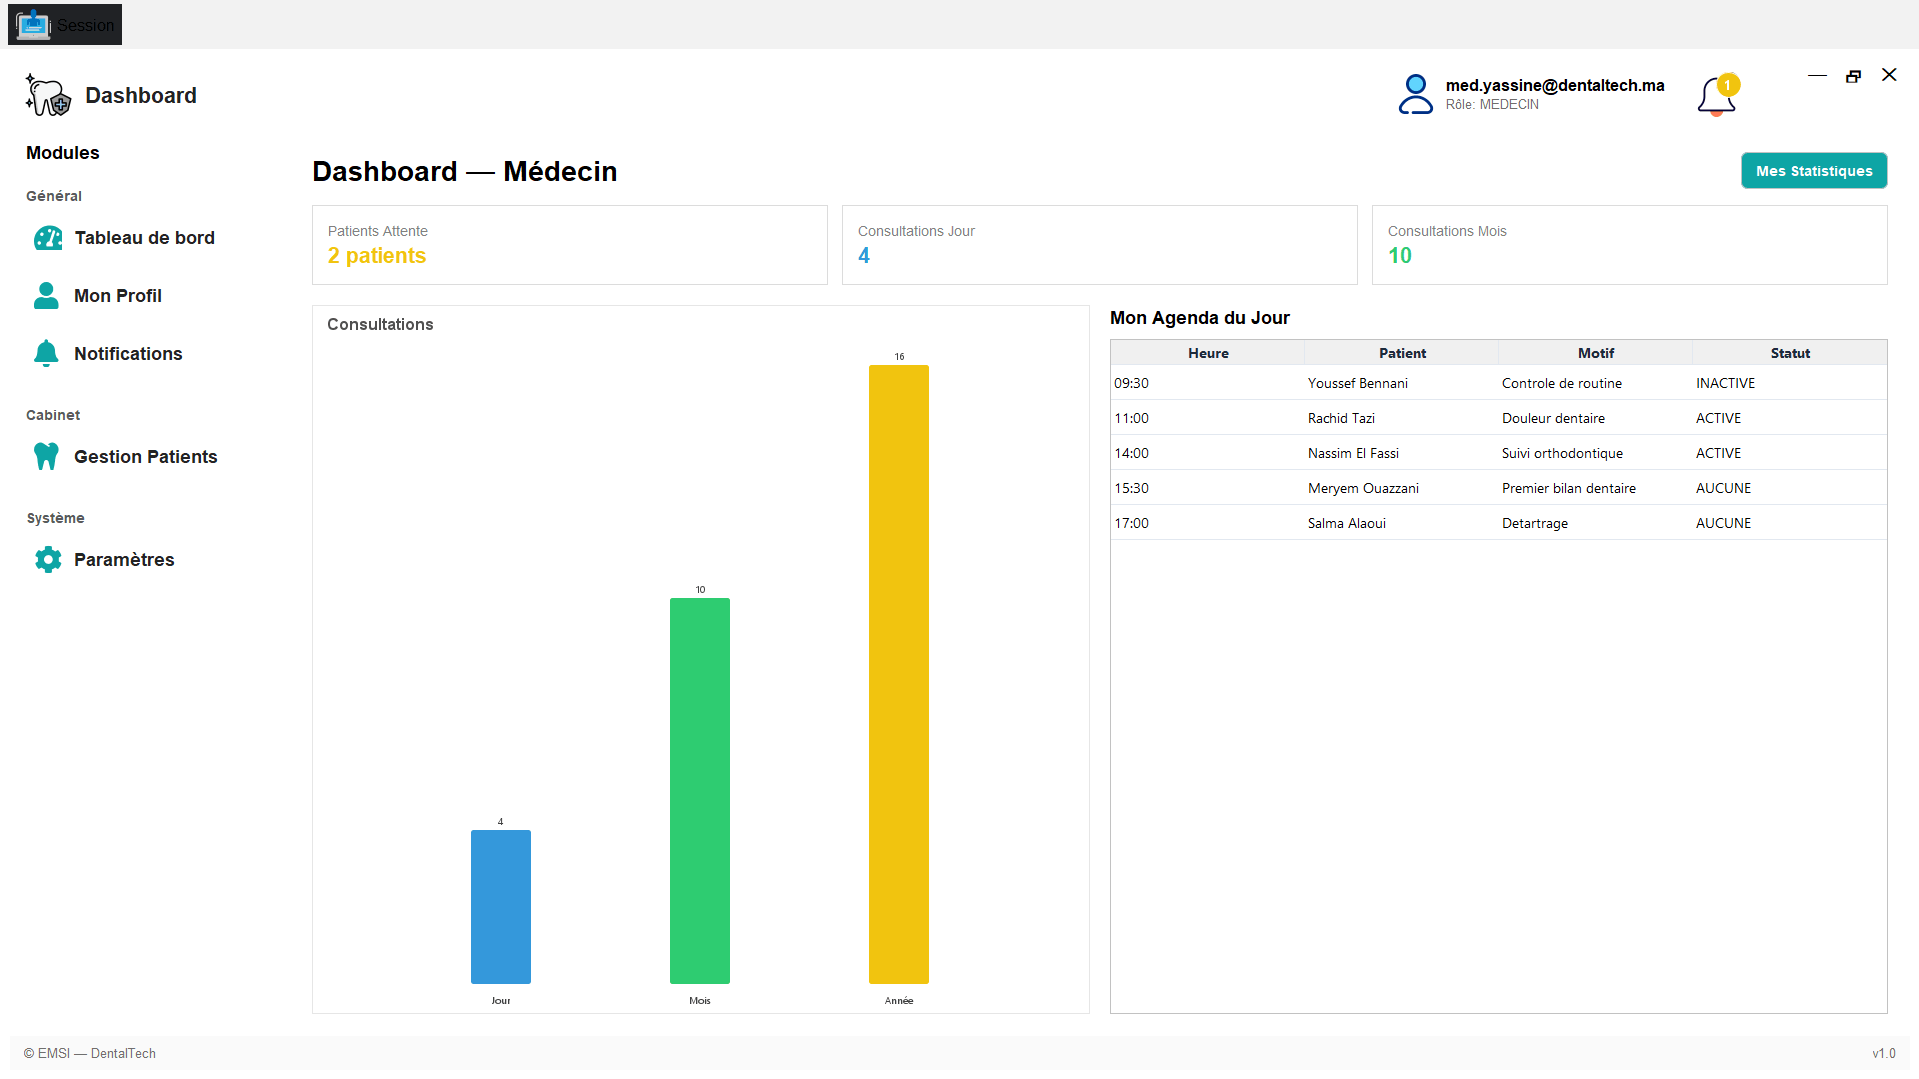Sort agenda by Heure column header

tap(1208, 353)
